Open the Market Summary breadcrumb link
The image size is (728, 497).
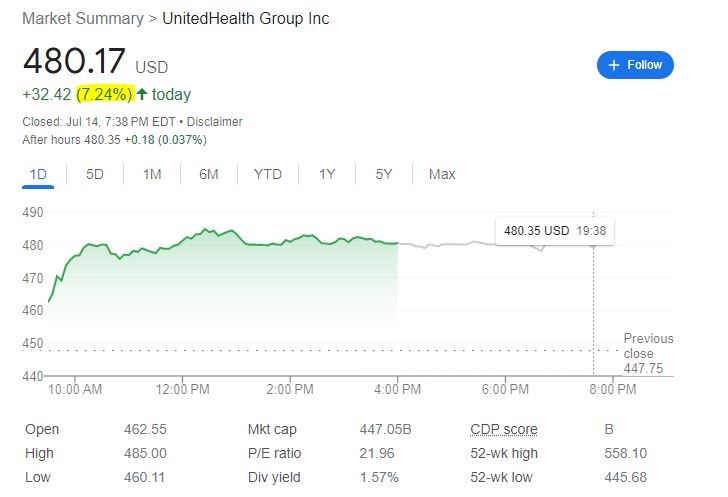click(x=83, y=19)
